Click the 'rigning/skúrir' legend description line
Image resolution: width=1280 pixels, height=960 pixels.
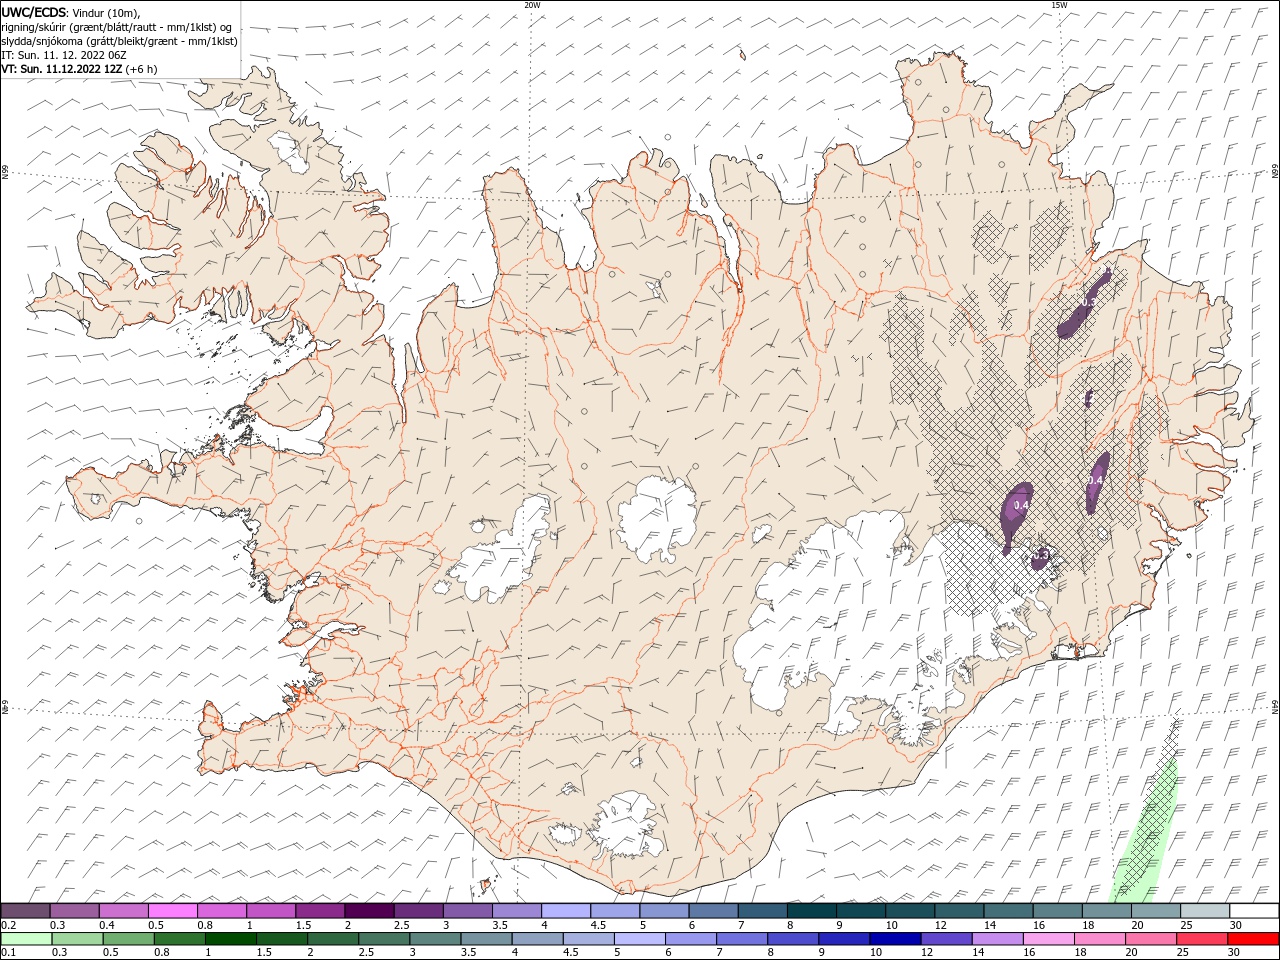(x=117, y=27)
